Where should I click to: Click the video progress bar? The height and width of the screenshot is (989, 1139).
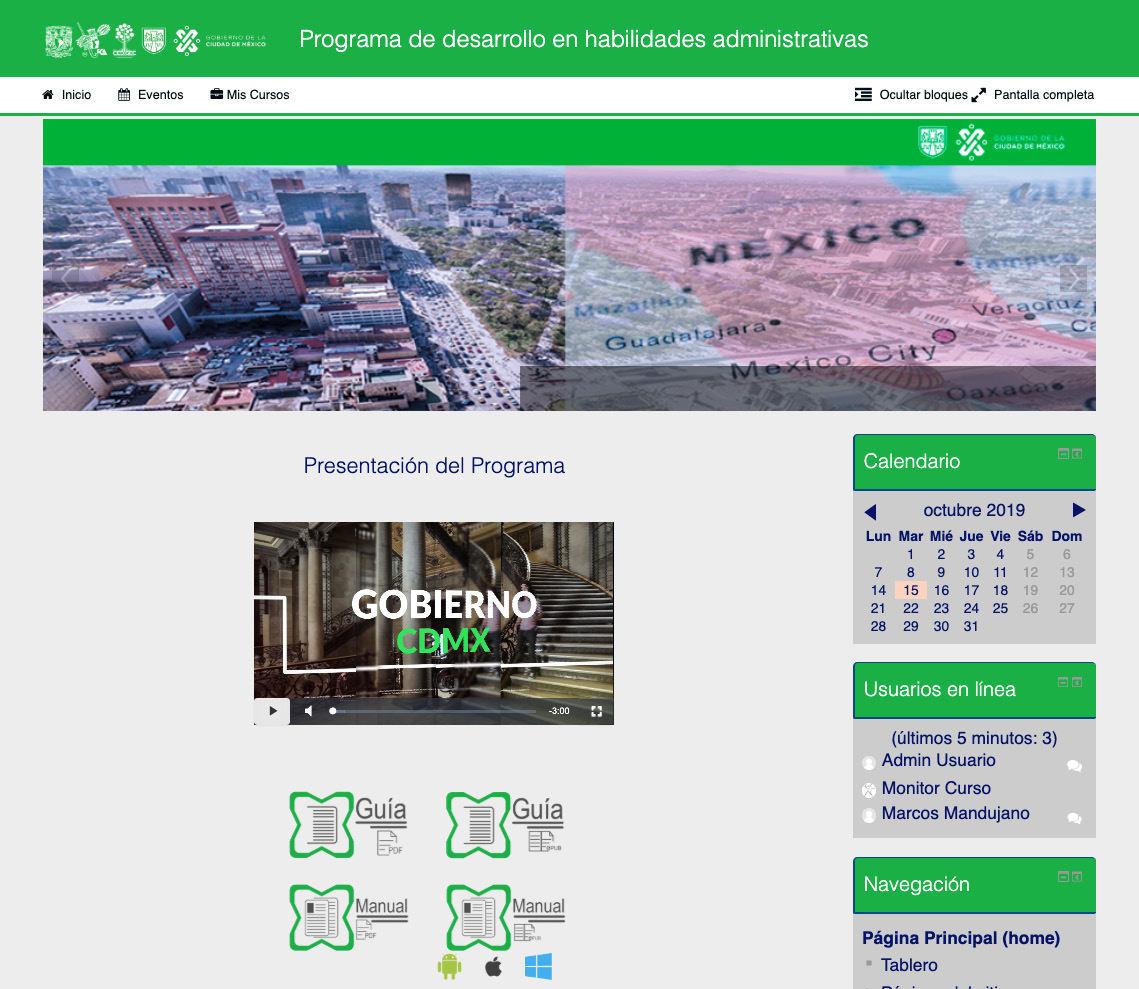coord(434,711)
